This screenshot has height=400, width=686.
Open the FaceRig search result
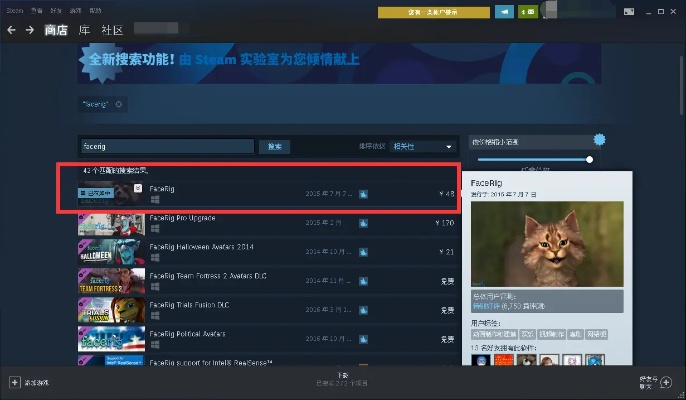pos(268,194)
